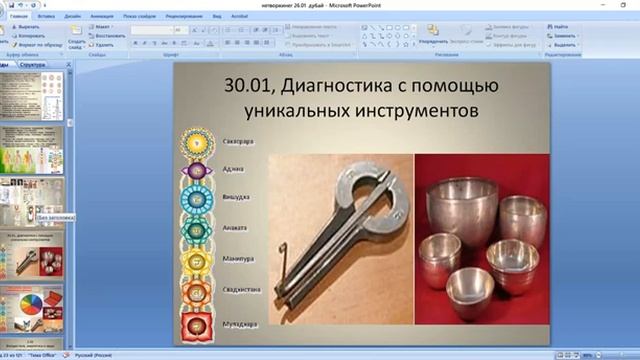
Task: Click the Русский (Россия) language indicator
Action: click(93, 356)
